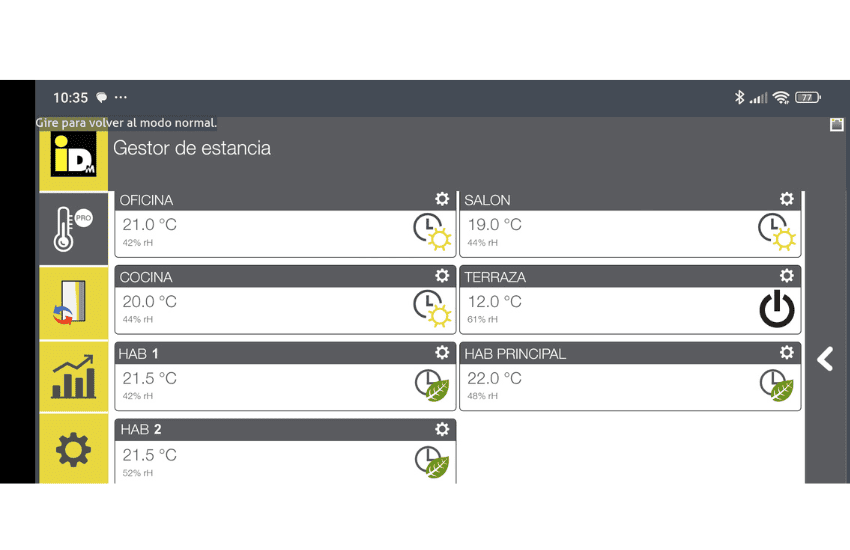Open settings gear for OFICINA room
Viewport: 850px width, 550px height.
click(442, 200)
